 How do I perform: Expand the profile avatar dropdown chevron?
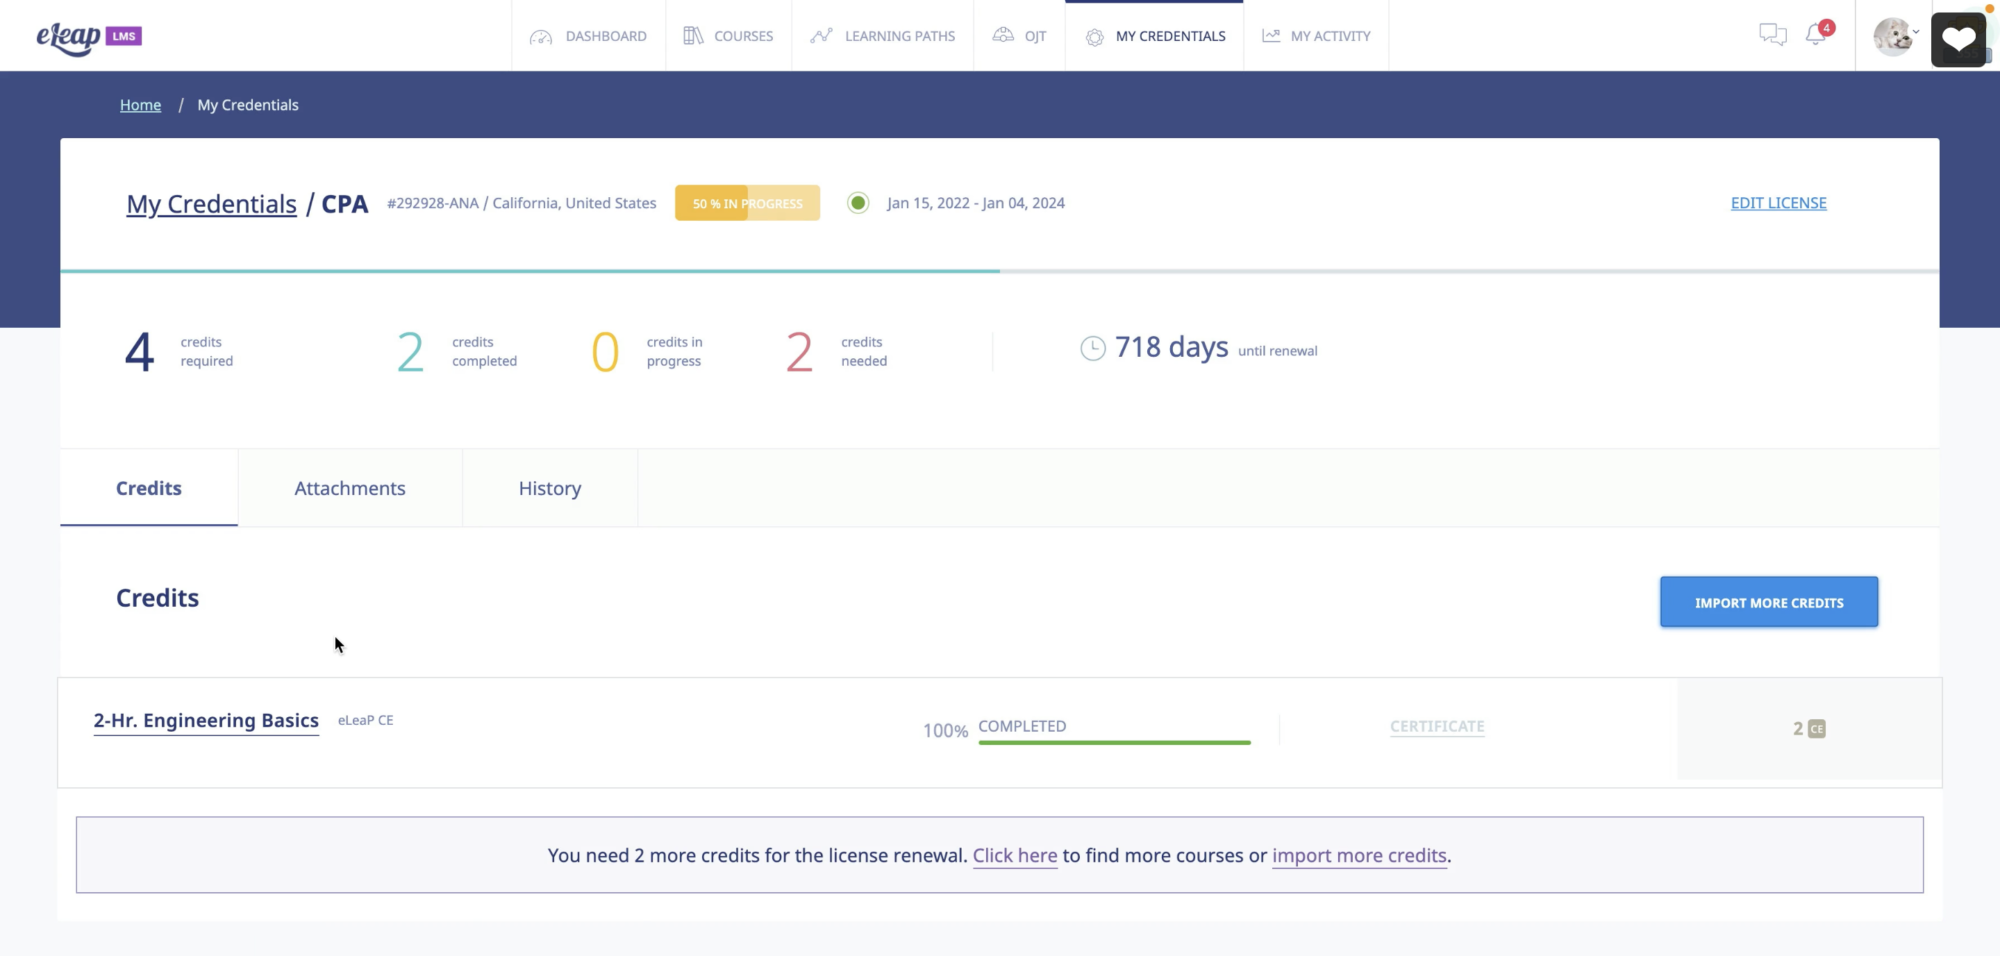(x=1917, y=33)
